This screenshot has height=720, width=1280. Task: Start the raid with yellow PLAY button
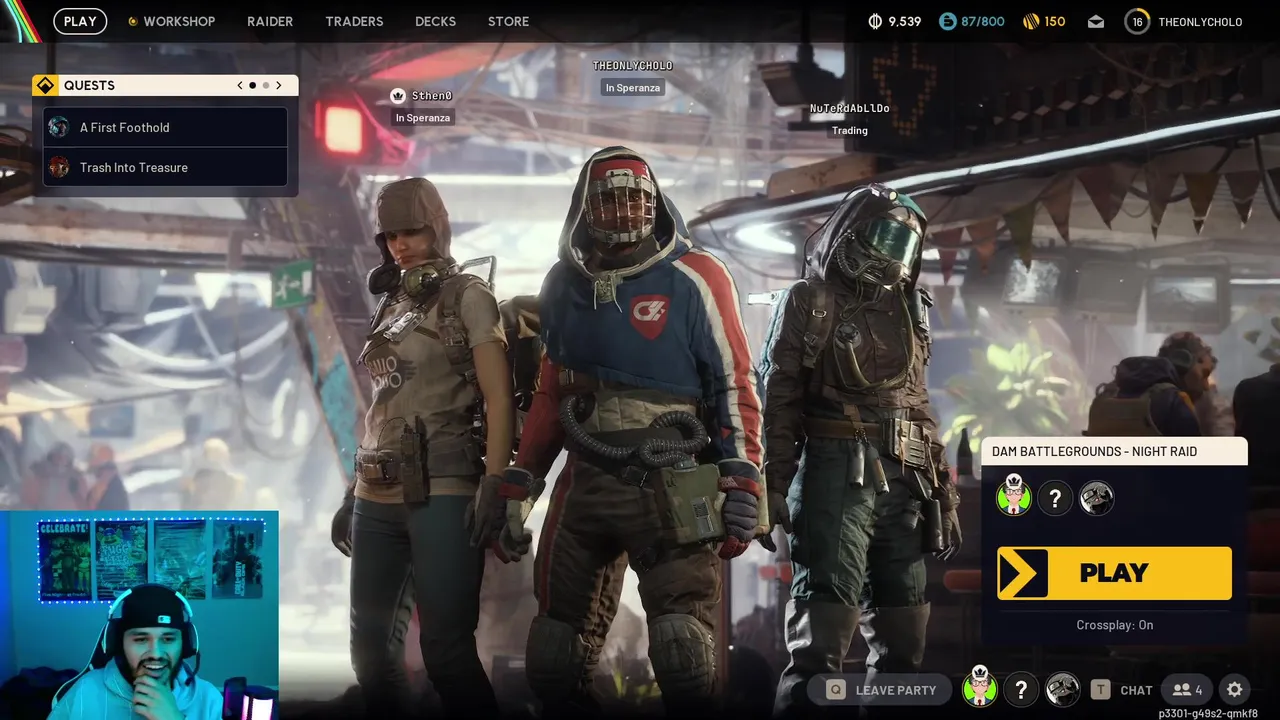1114,573
